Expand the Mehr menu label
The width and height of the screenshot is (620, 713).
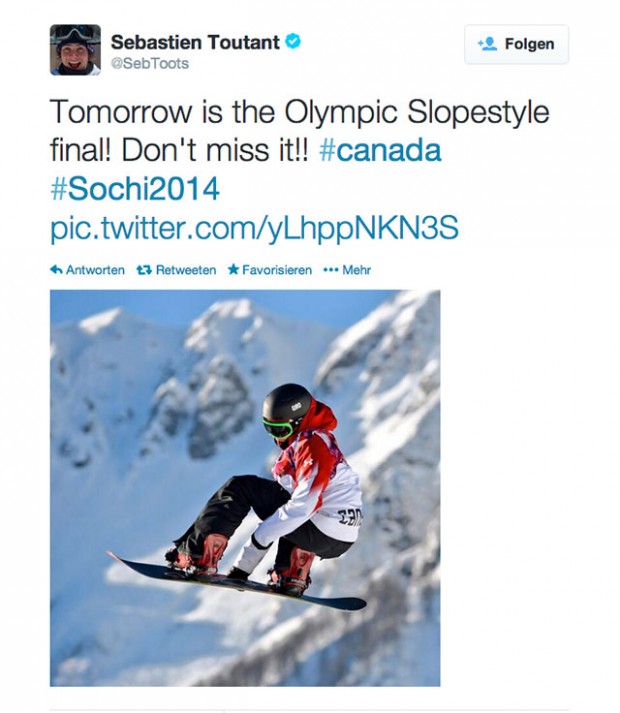click(357, 270)
